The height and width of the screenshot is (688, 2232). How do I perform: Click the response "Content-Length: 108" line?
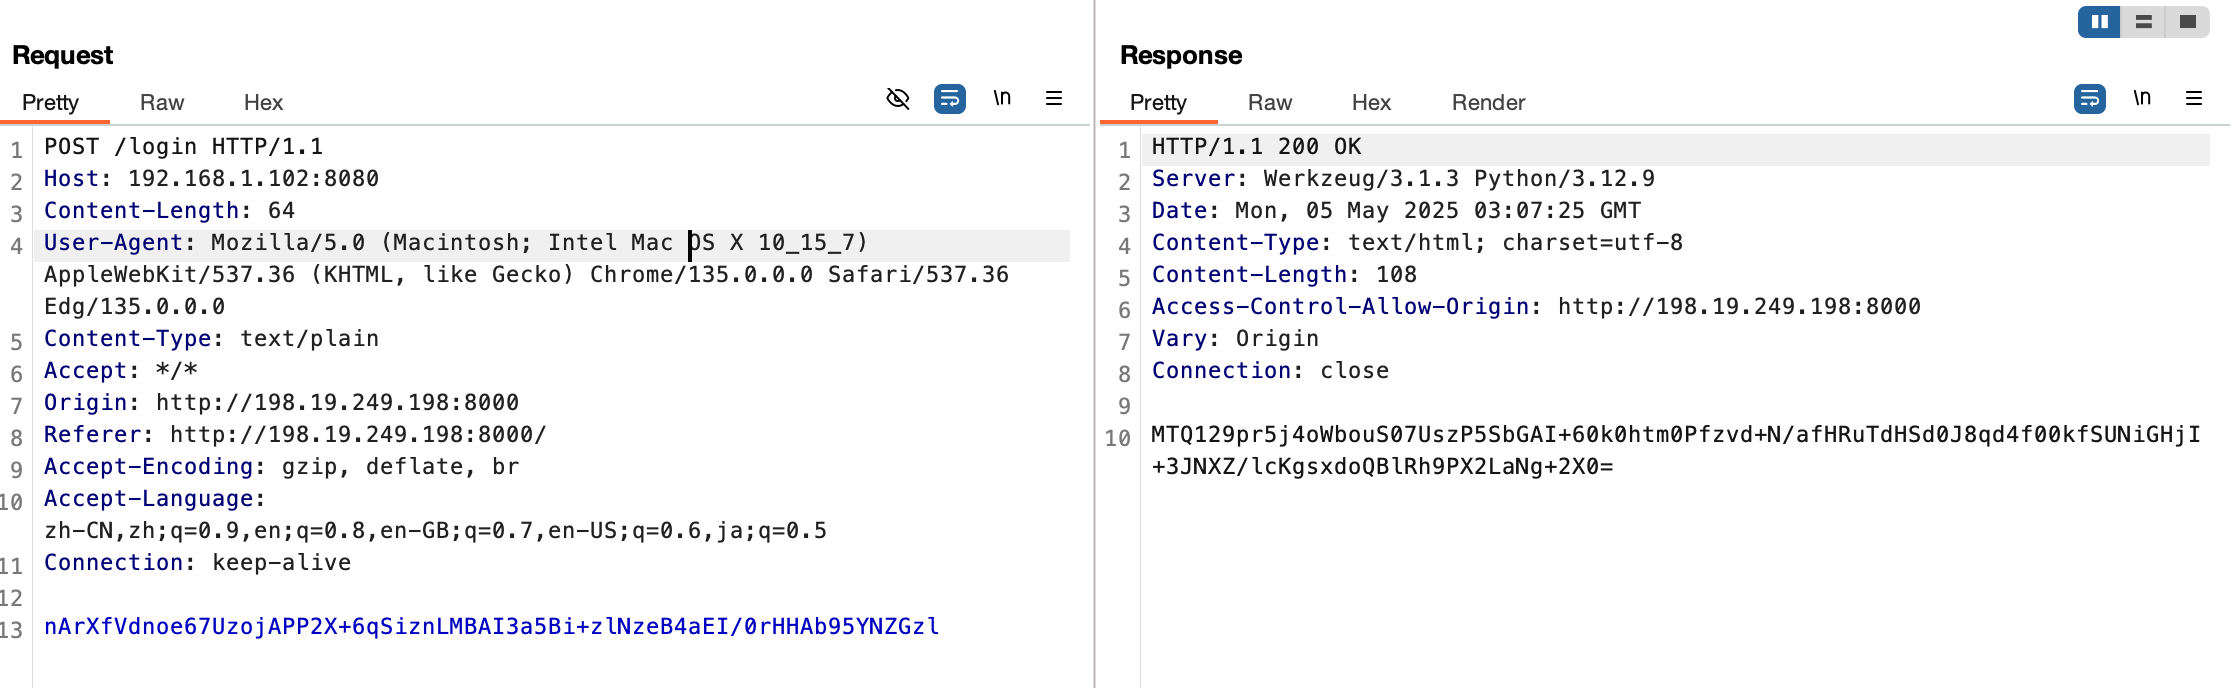1285,275
